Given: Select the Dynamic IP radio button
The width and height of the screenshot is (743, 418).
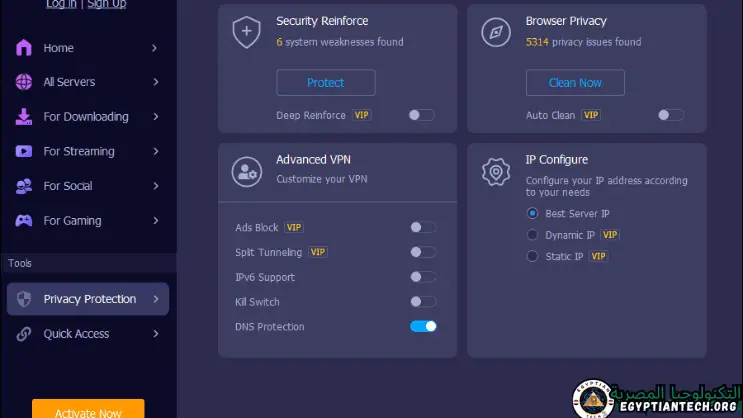Looking at the screenshot, I should coord(532,235).
